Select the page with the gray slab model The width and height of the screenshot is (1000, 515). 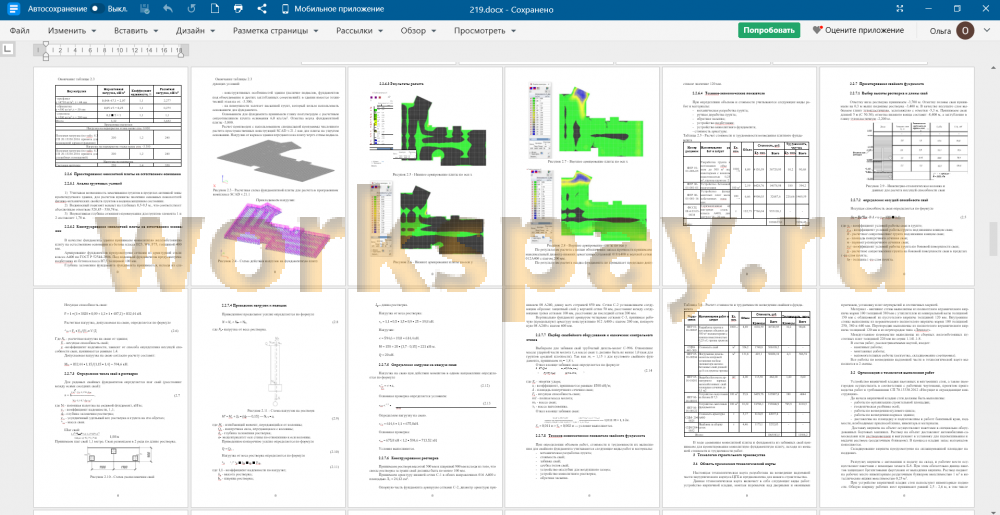(268, 175)
